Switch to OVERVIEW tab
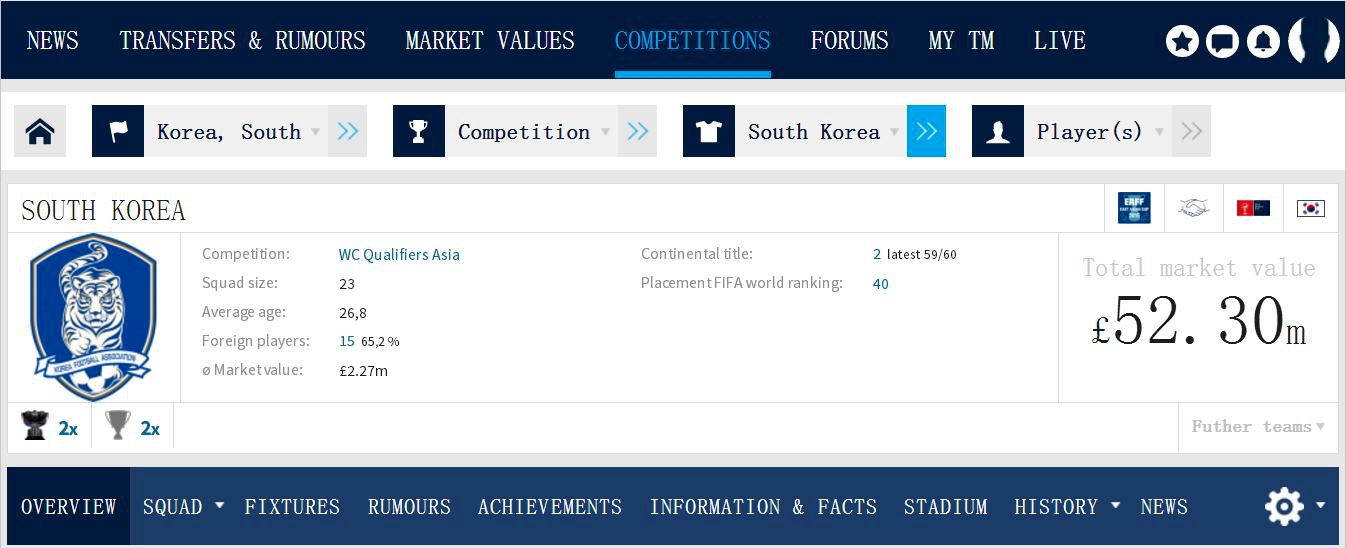The height and width of the screenshot is (548, 1346). (x=69, y=506)
